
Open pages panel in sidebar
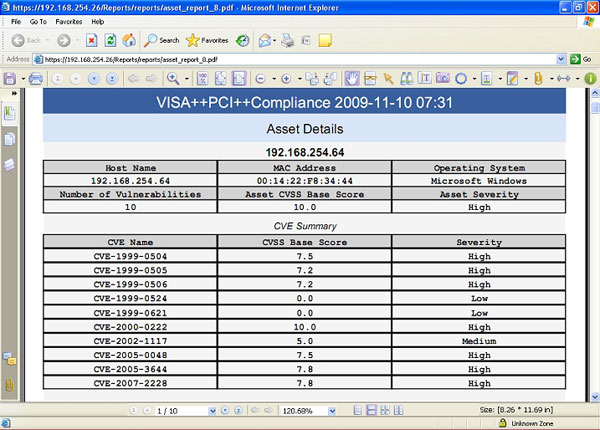pos(10,140)
